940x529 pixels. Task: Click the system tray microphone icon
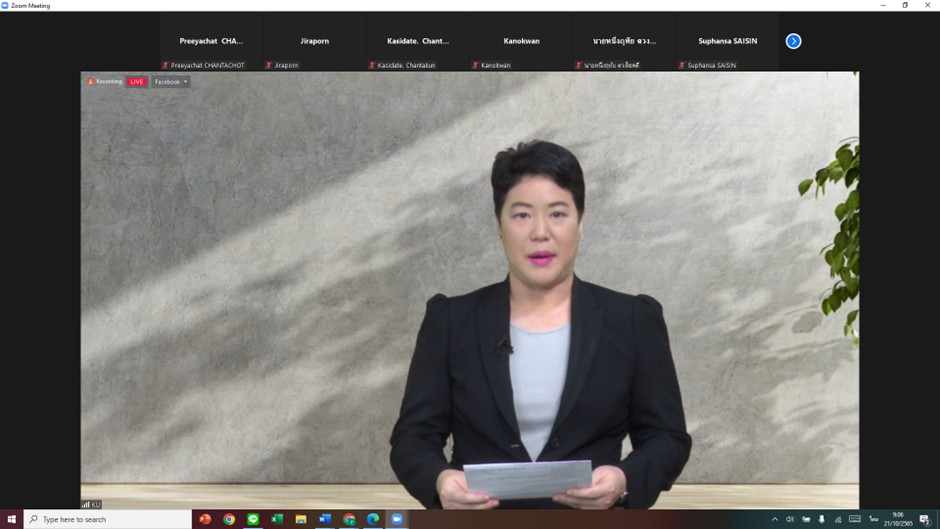pos(821,519)
